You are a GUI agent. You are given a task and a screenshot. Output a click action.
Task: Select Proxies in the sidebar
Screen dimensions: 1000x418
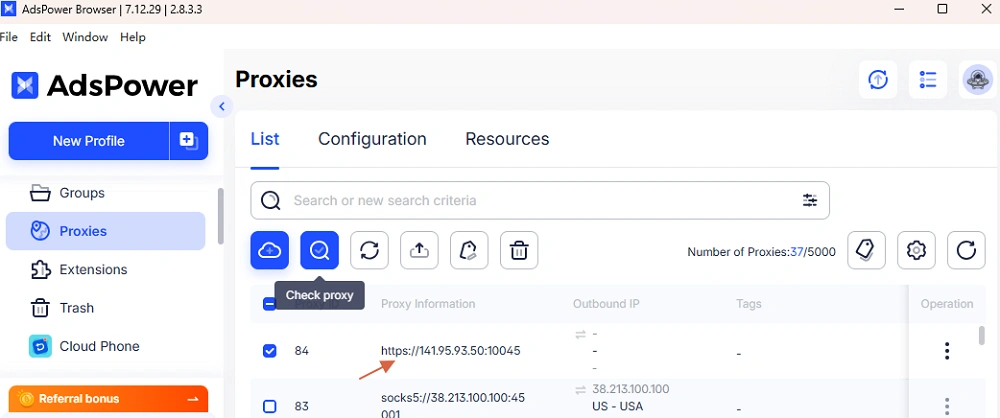(x=105, y=231)
